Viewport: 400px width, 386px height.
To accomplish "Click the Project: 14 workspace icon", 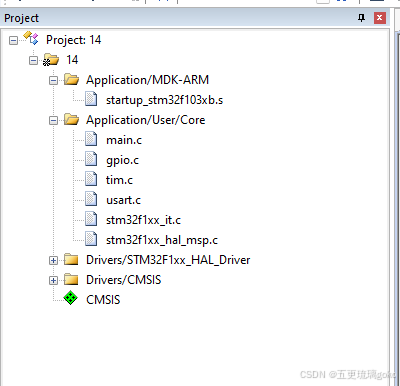I will pos(31,38).
